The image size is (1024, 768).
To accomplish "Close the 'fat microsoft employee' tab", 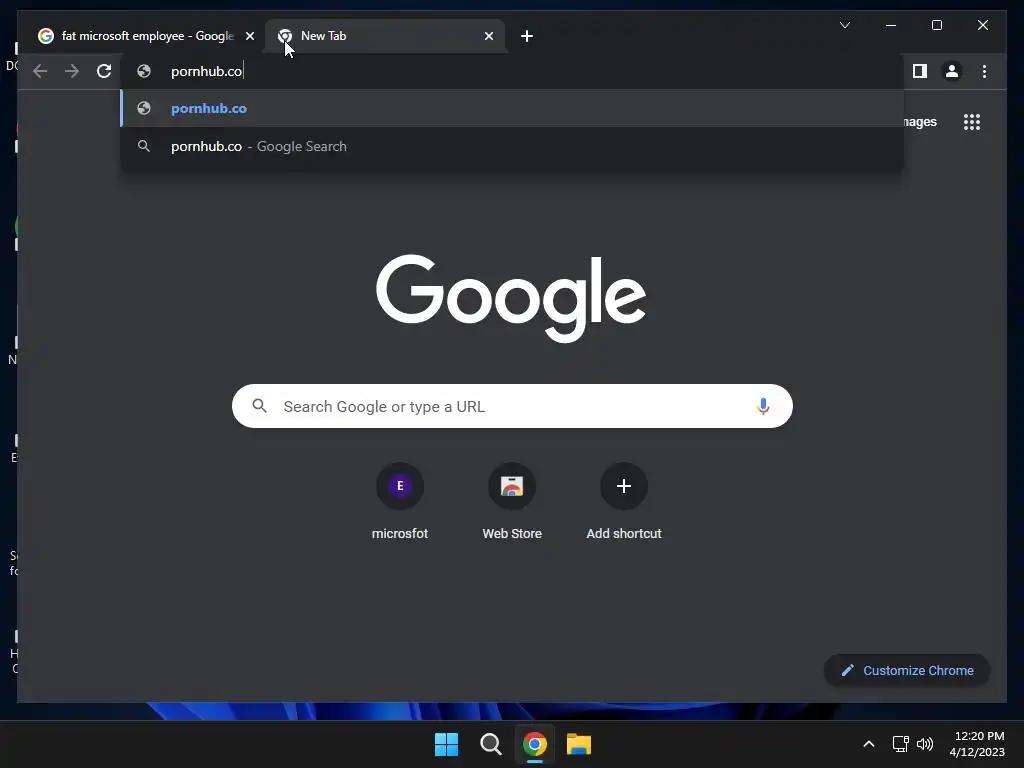I will click(x=249, y=36).
